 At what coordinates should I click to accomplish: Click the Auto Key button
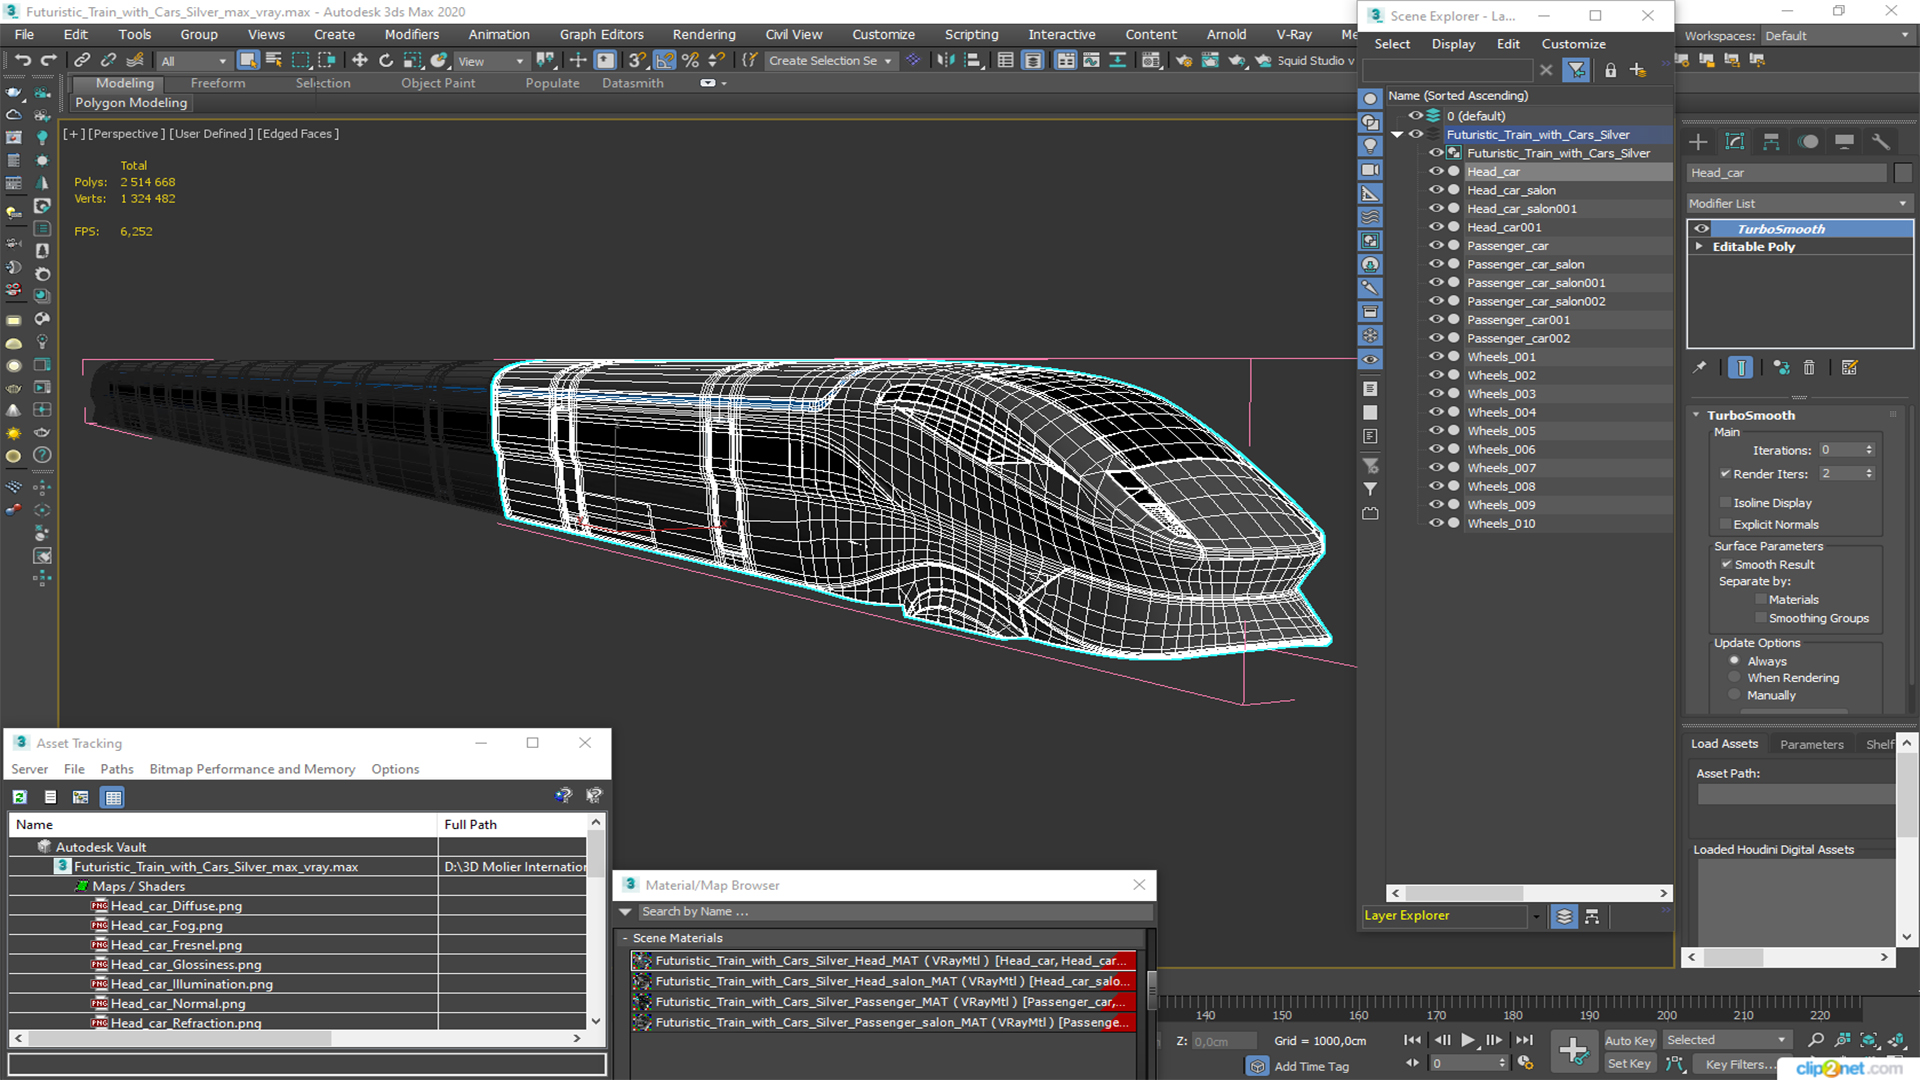(x=1630, y=1041)
